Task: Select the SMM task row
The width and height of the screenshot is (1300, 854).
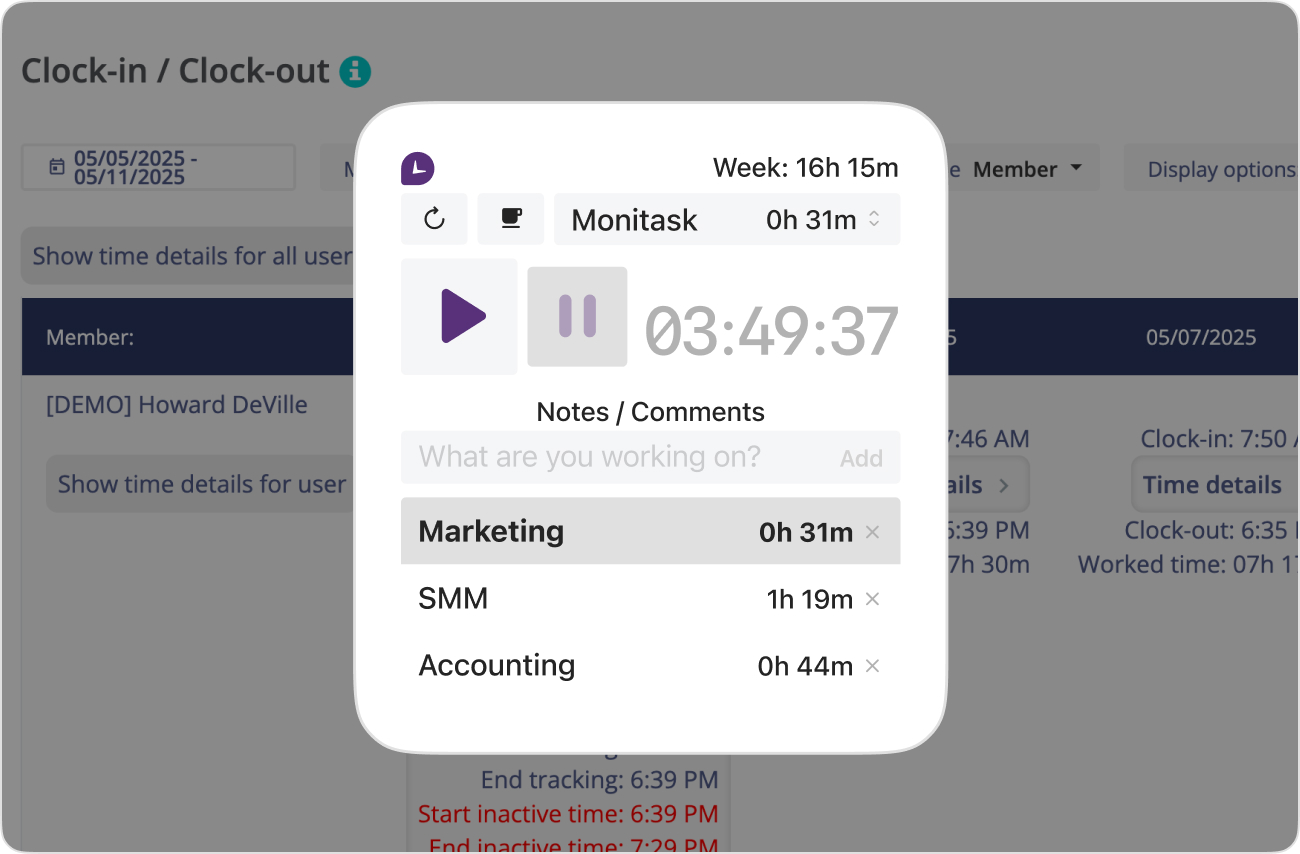Action: tap(600, 598)
